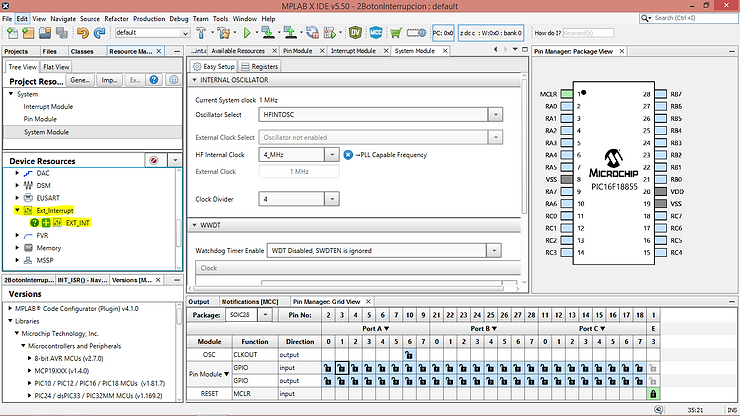Click the Imp... (Import) button
Screen dimensions: 740x416
tap(109, 80)
